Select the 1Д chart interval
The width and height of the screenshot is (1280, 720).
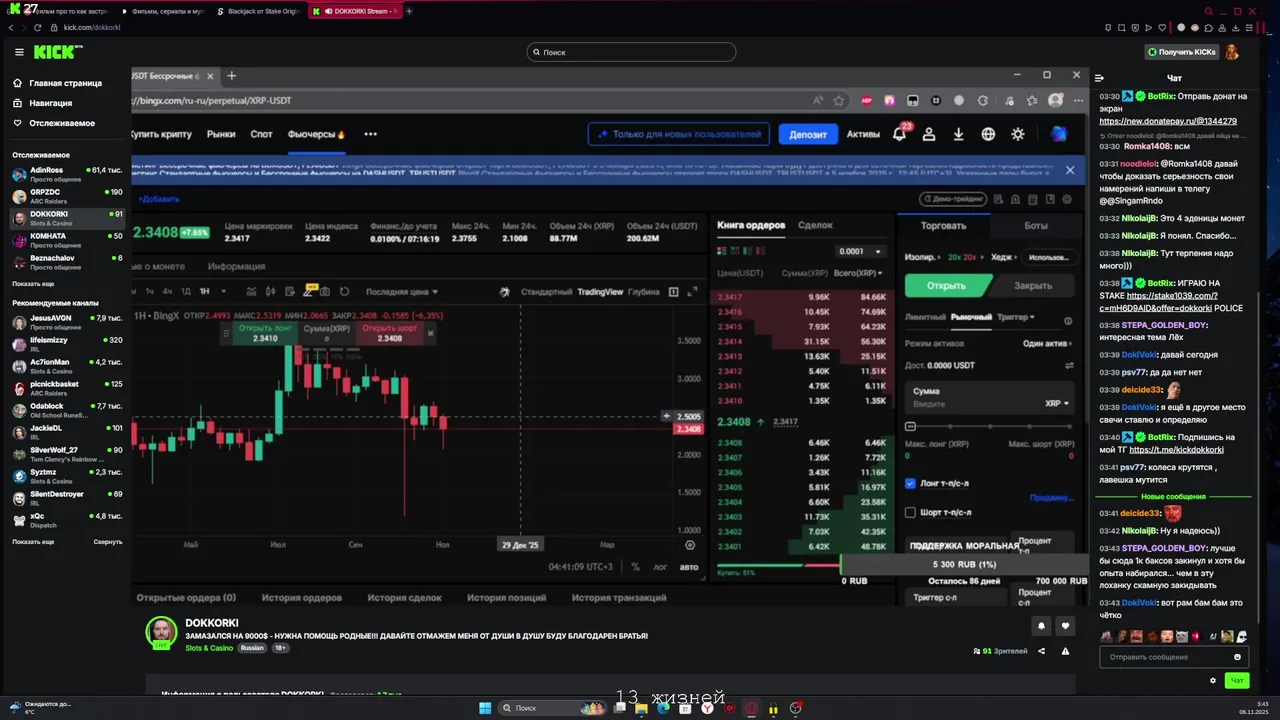point(185,291)
